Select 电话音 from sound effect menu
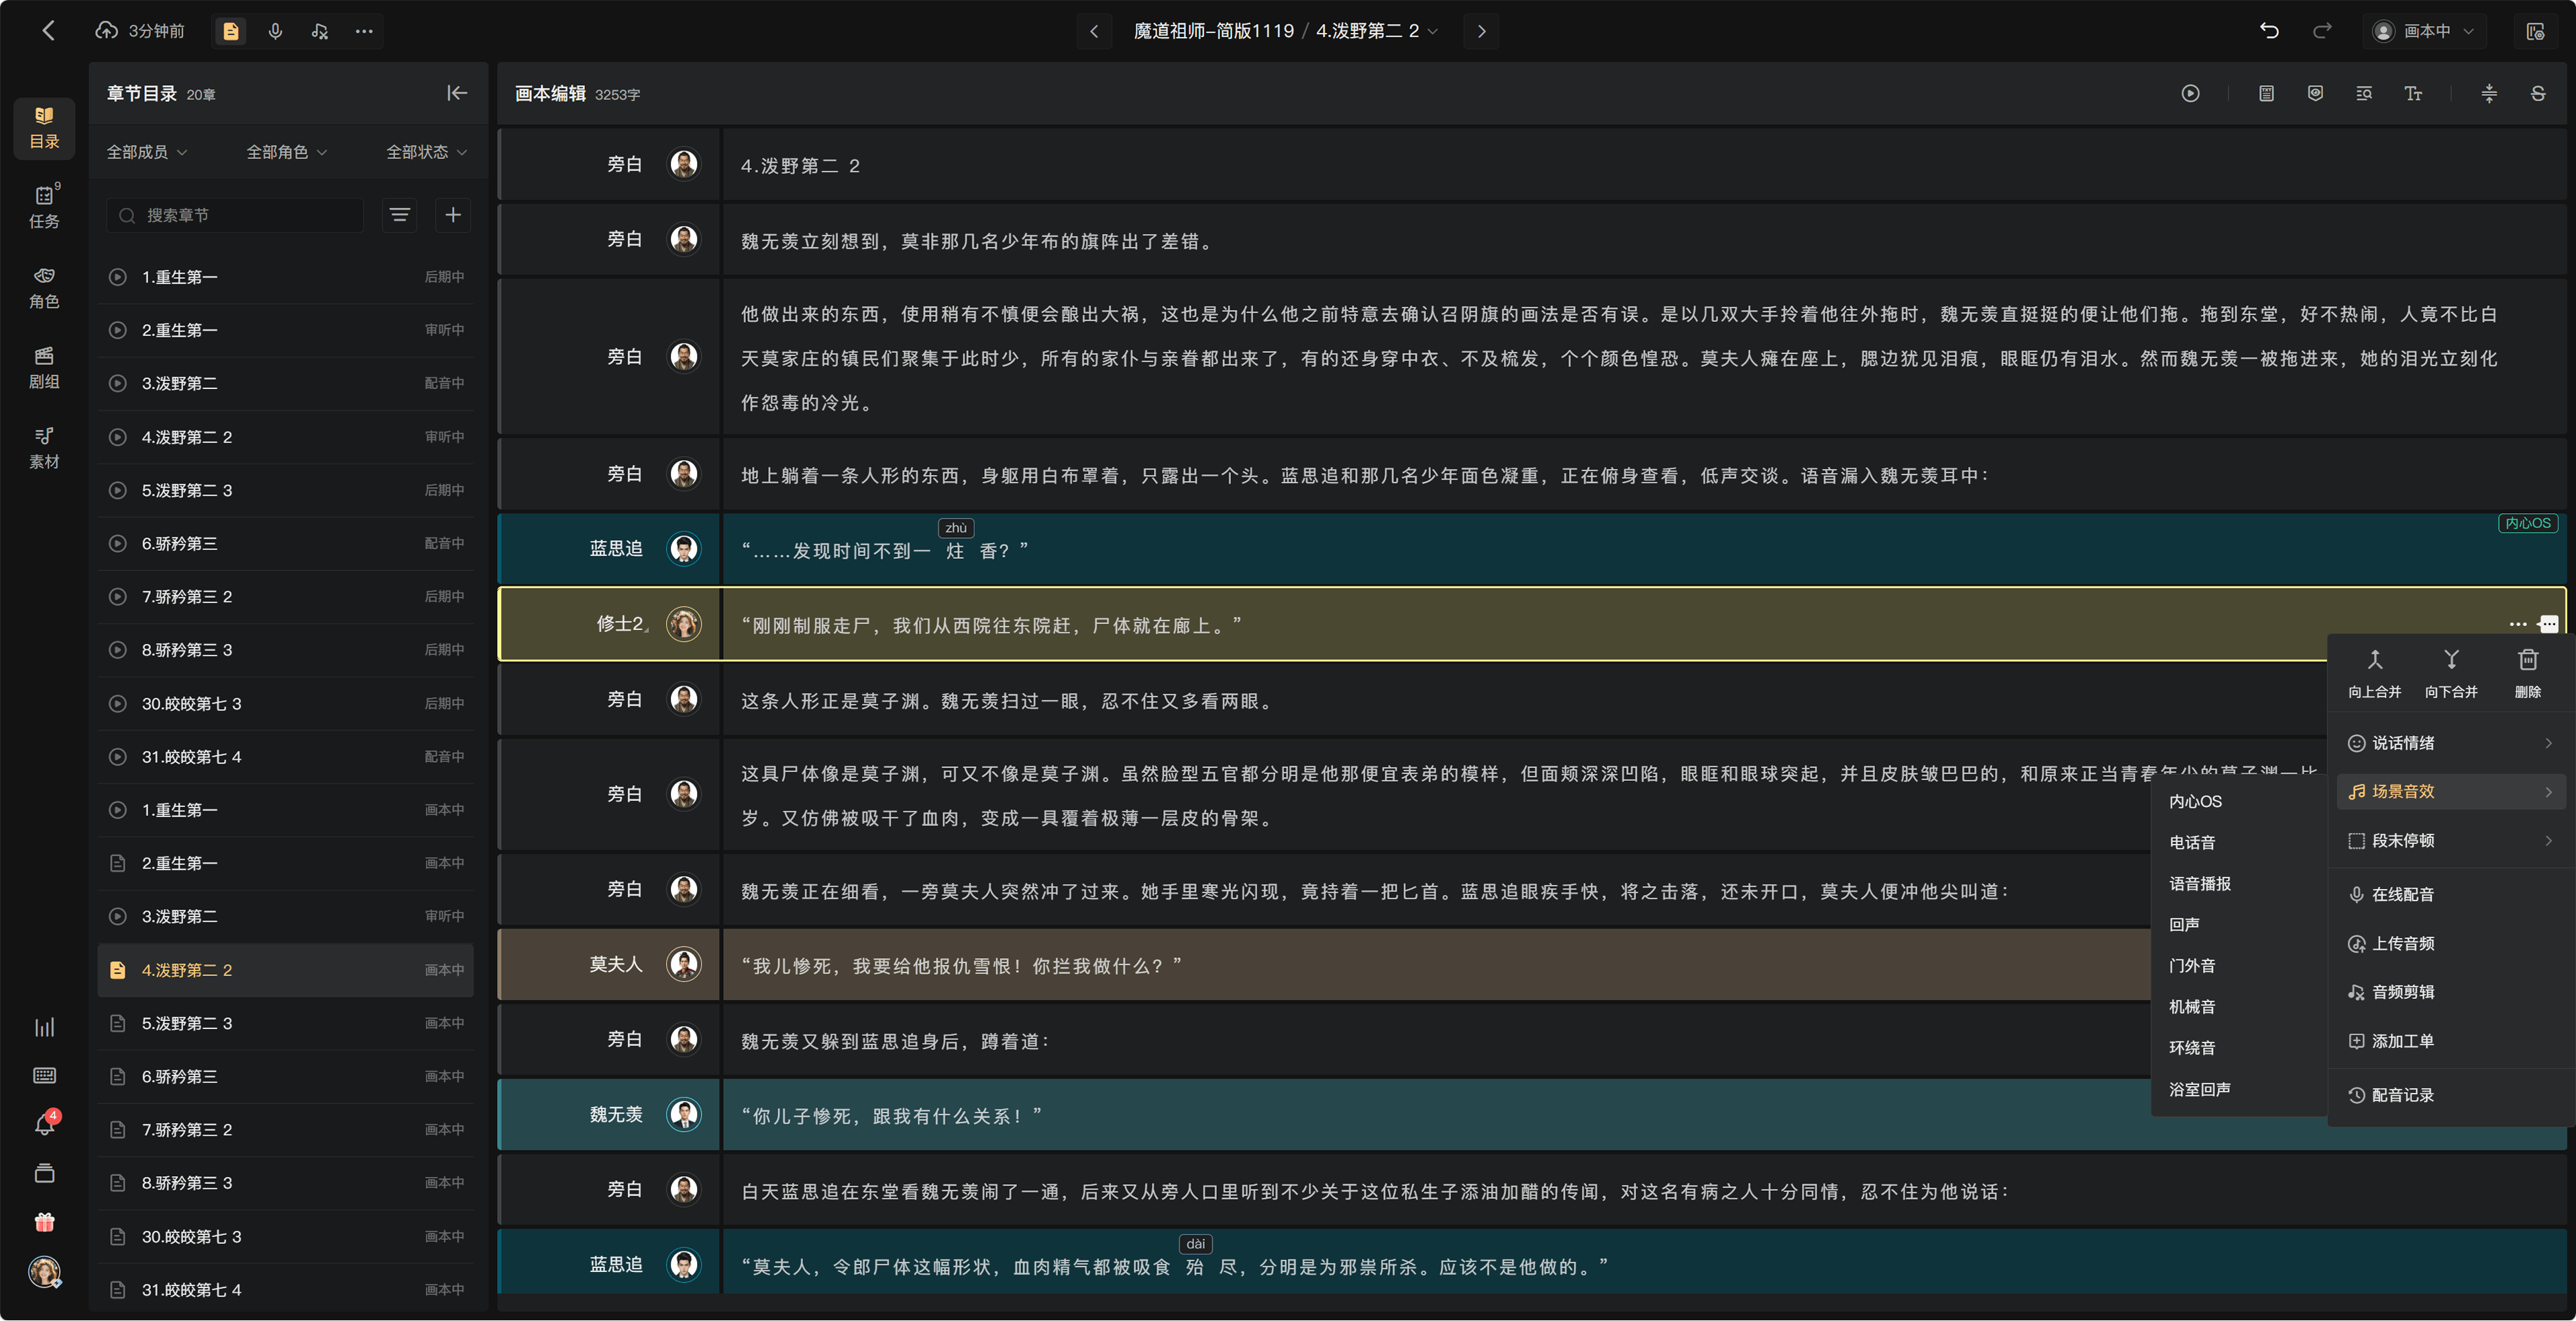2576x1321 pixels. coord(2191,842)
